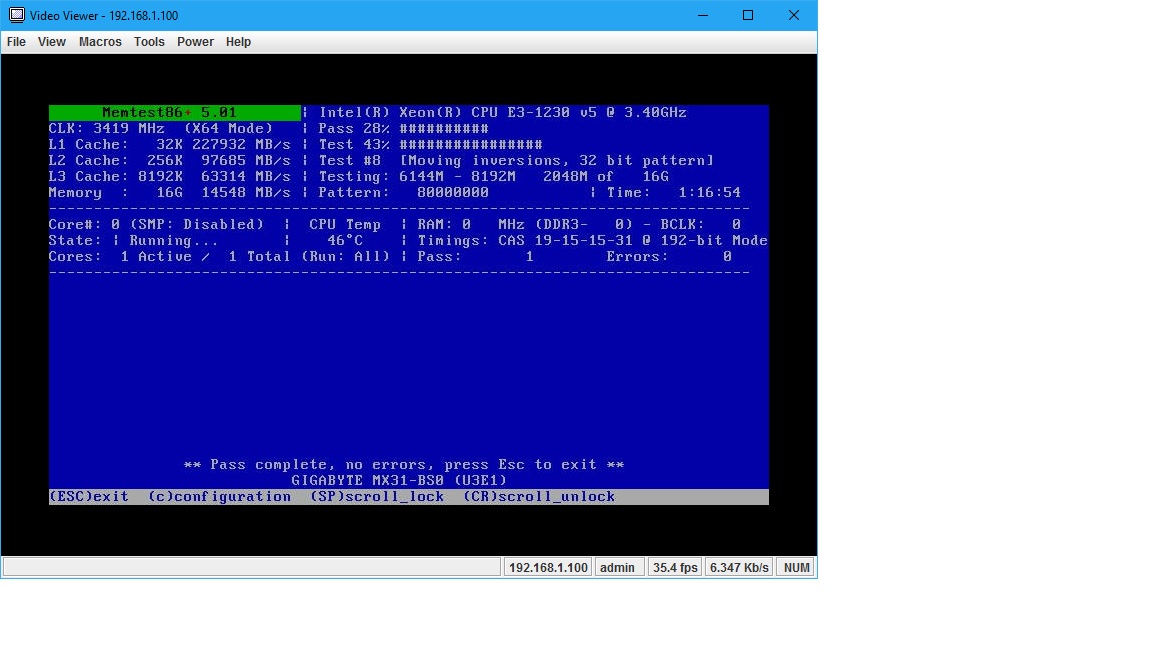Click the 35.4 fps status indicator
This screenshot has width=1152, height=648.
(675, 567)
